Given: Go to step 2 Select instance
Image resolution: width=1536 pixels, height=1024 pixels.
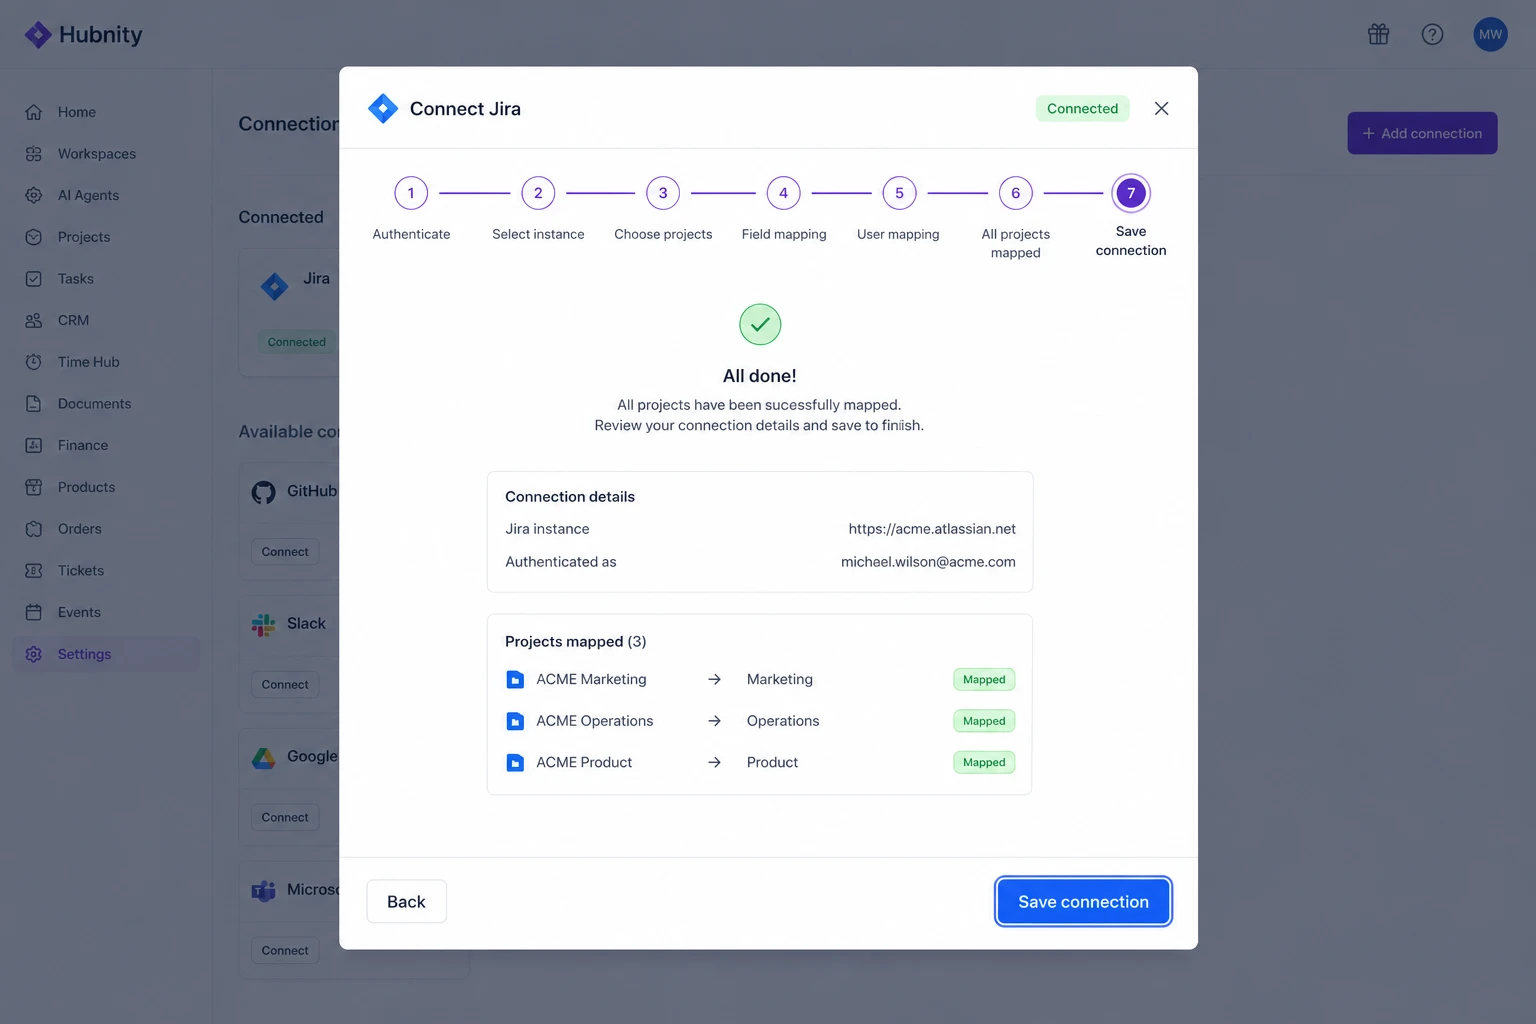Looking at the screenshot, I should (538, 193).
